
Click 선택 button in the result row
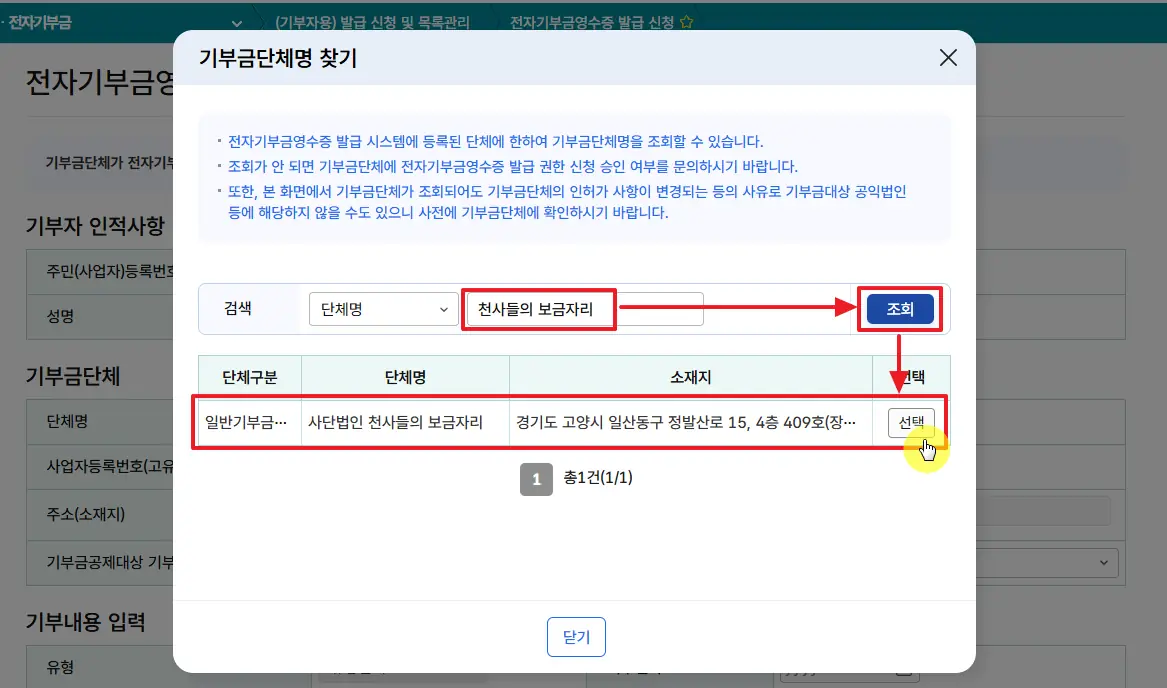coord(910,423)
